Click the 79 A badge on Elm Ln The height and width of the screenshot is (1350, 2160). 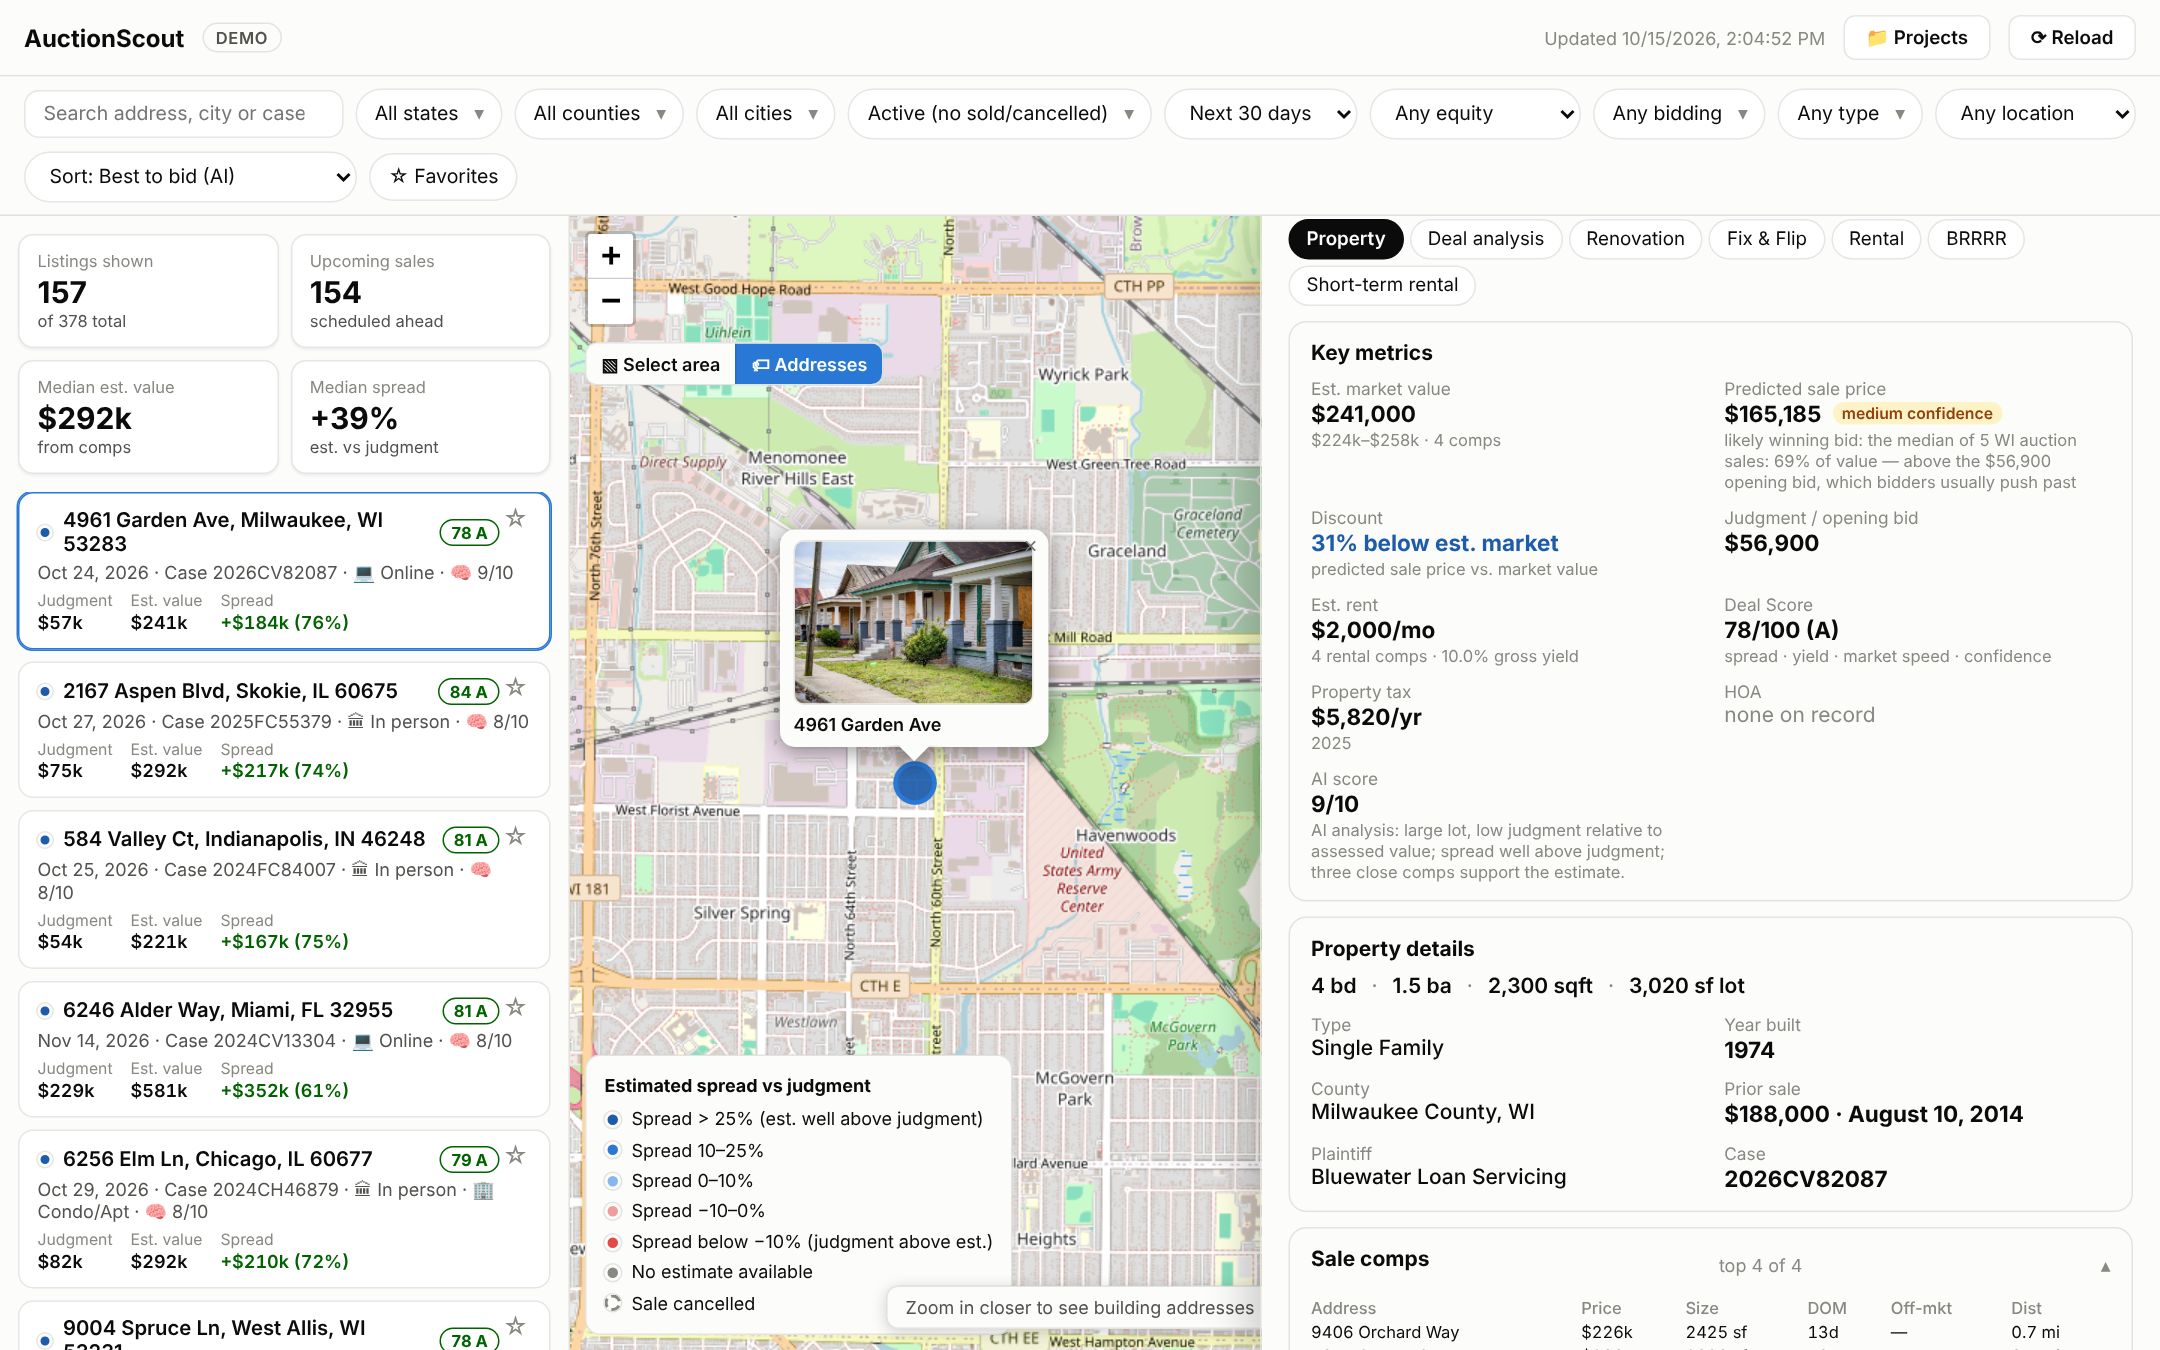click(469, 1160)
